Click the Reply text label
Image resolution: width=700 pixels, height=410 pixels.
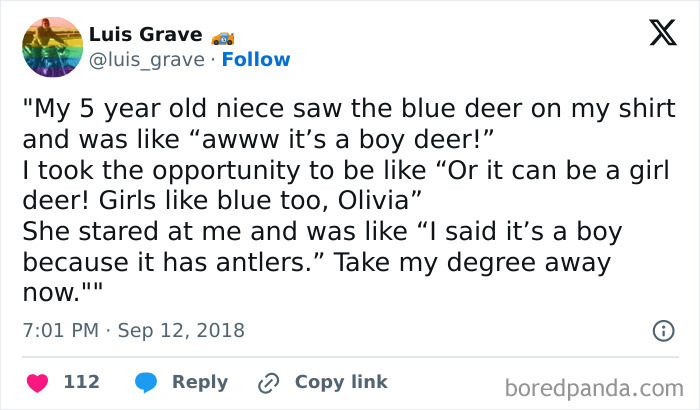point(200,382)
